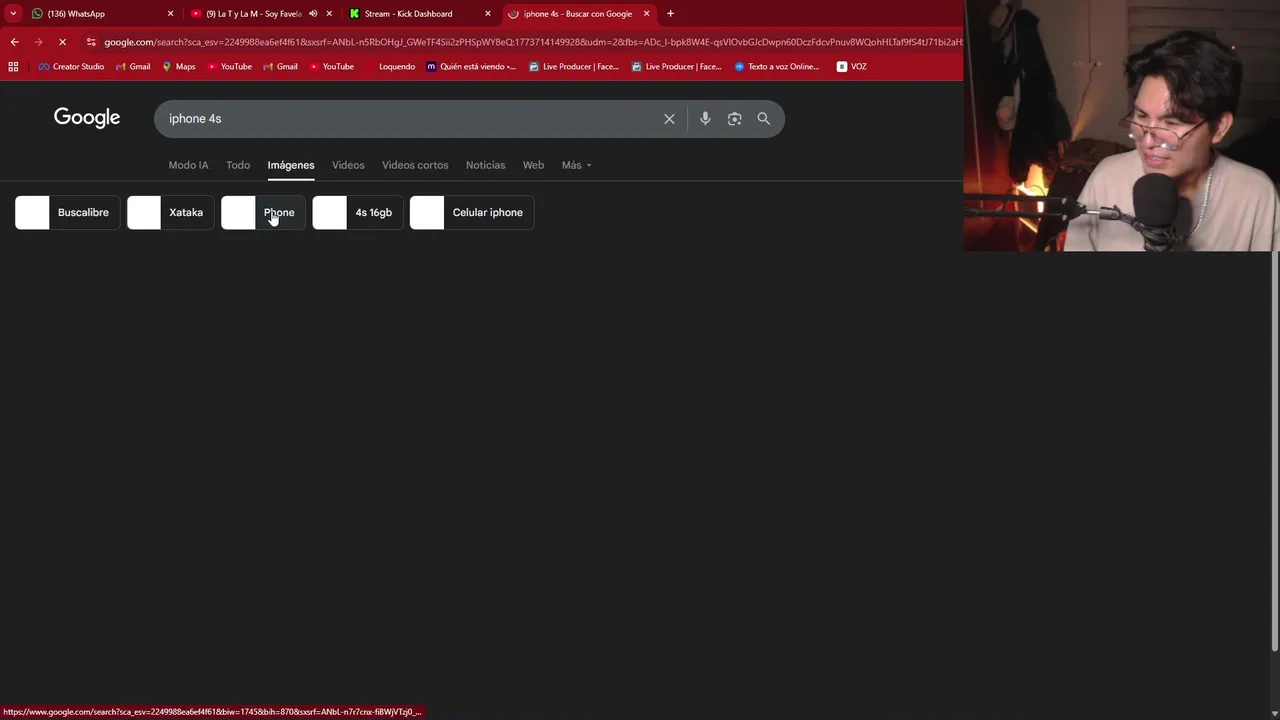Image resolution: width=1280 pixels, height=720 pixels.
Task: Filter images by Xataka chip
Action: [170, 212]
